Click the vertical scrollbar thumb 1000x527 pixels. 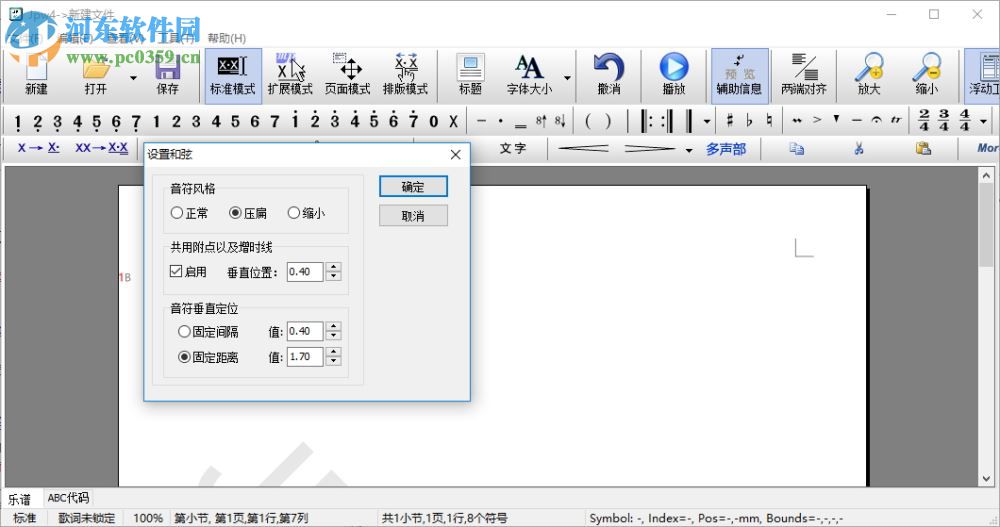coord(987,226)
